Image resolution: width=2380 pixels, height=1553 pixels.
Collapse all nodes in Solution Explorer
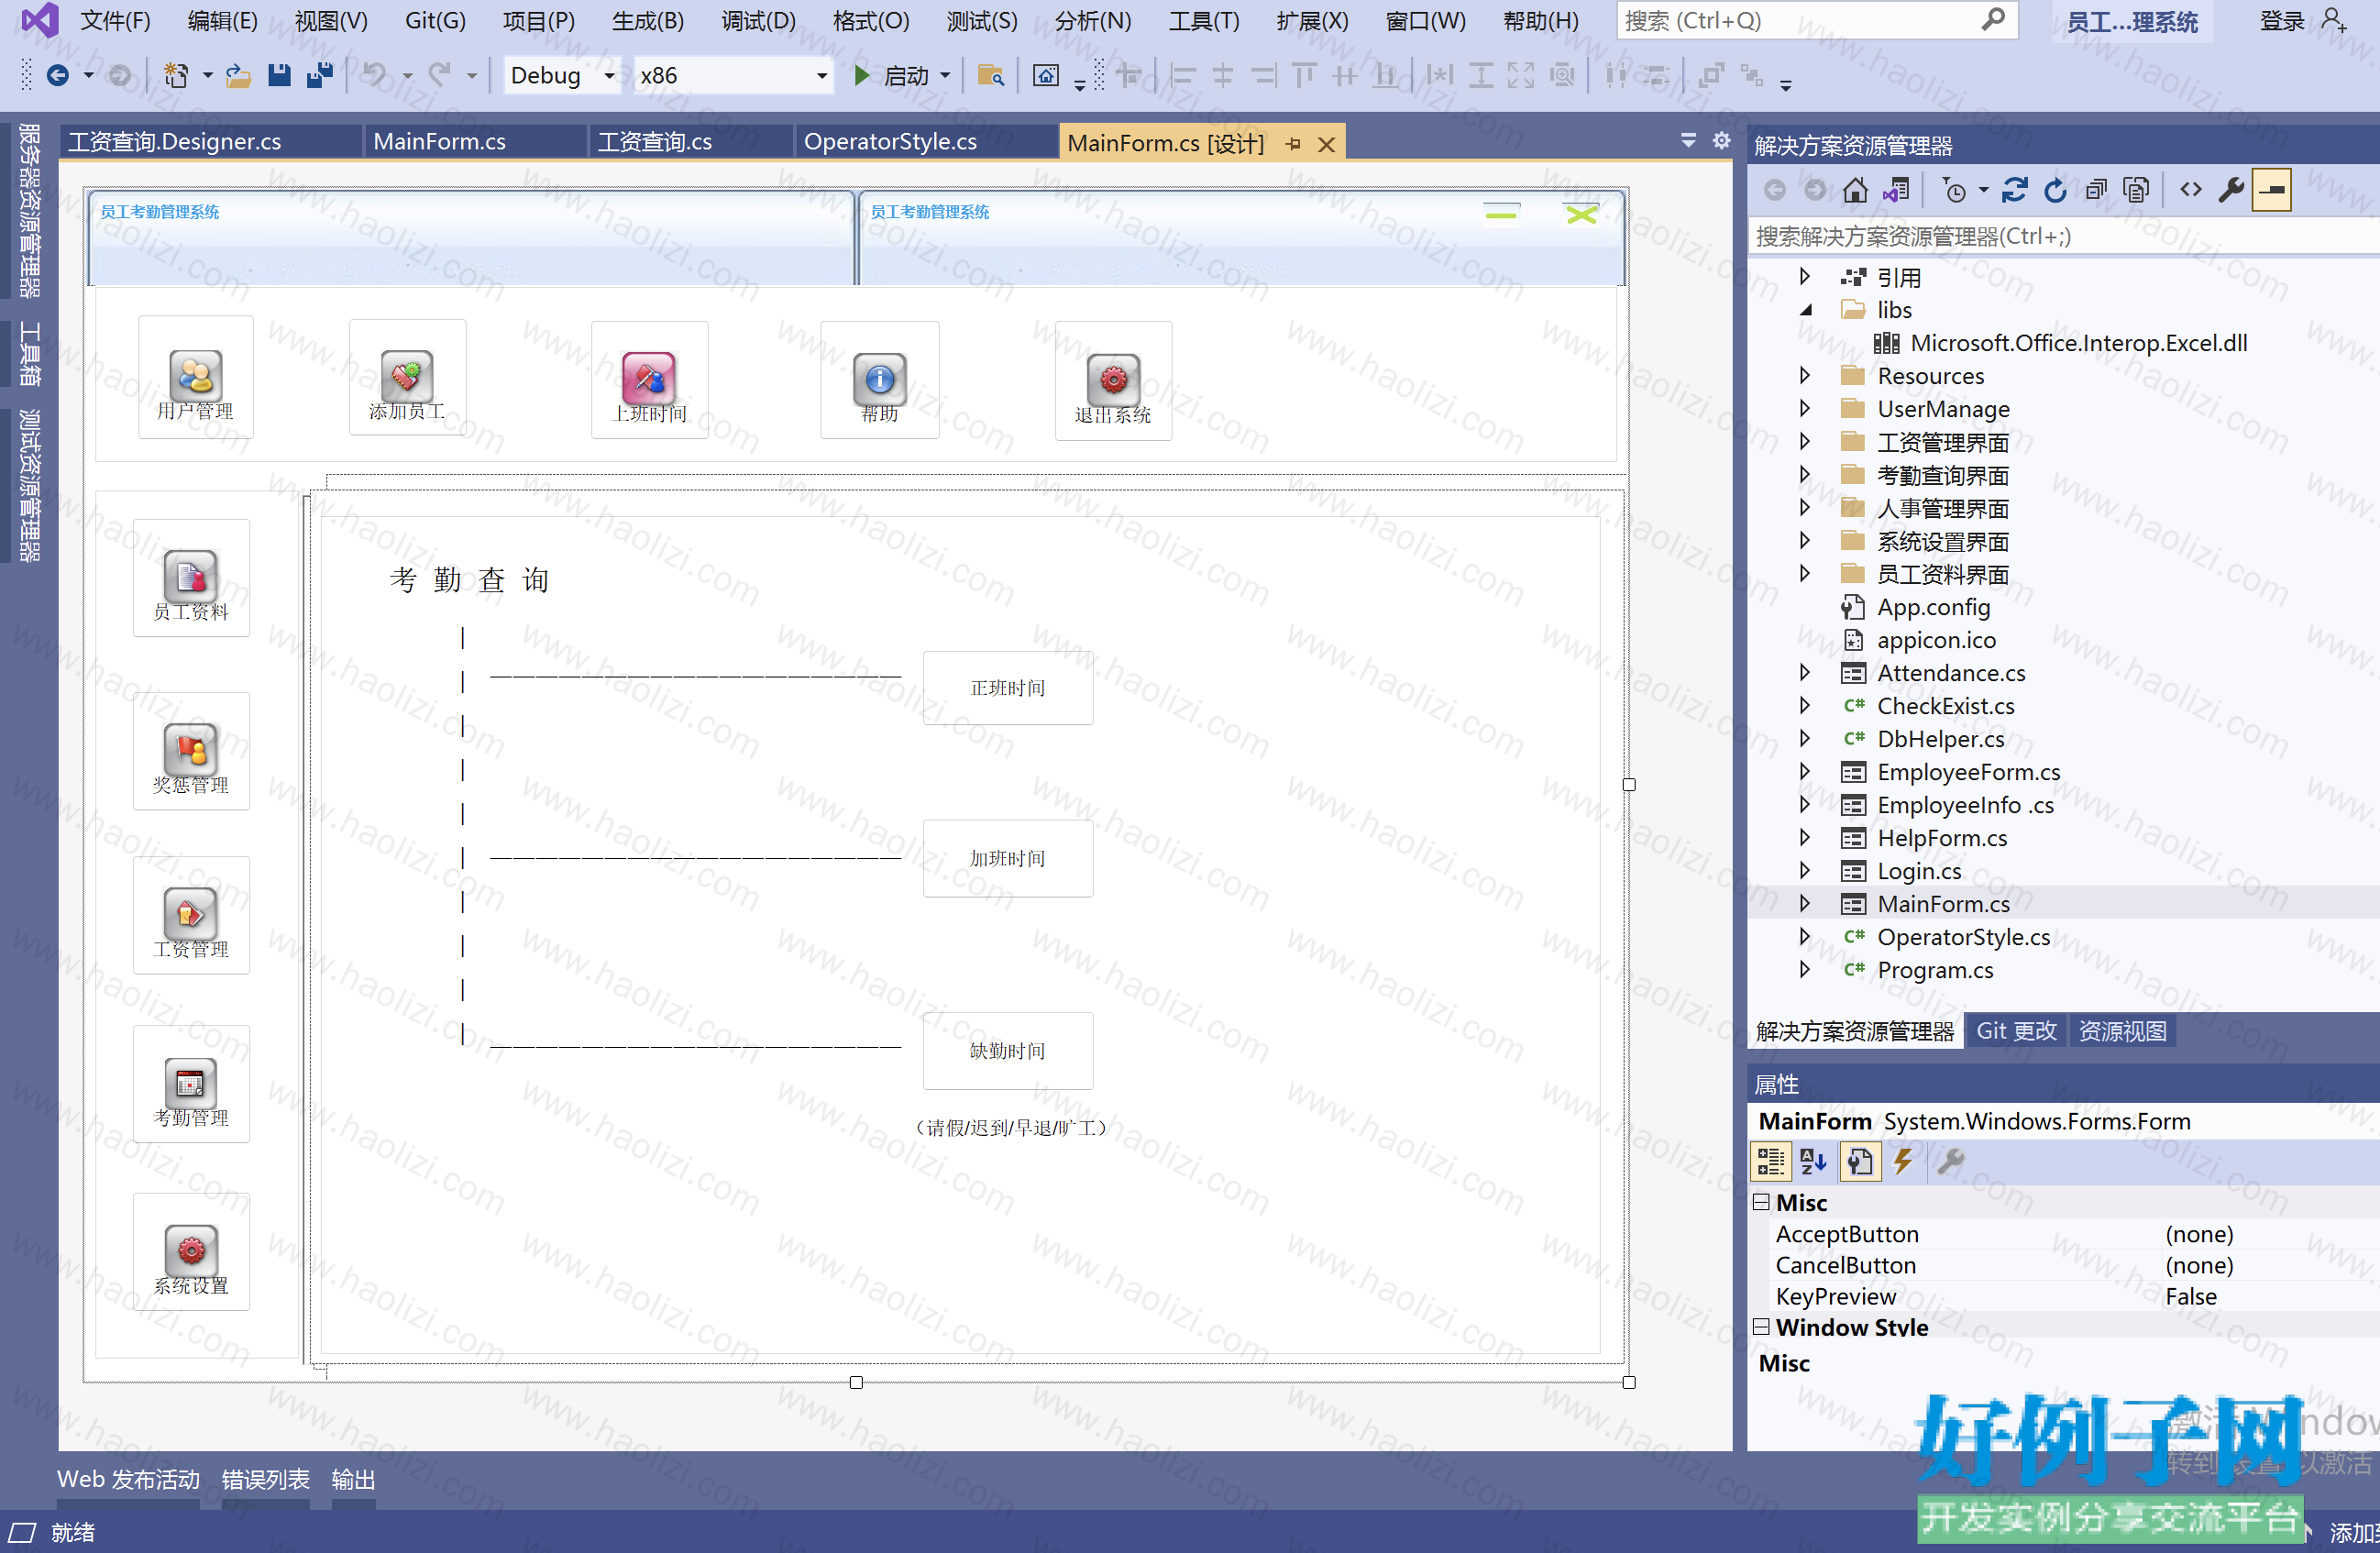click(x=2096, y=190)
